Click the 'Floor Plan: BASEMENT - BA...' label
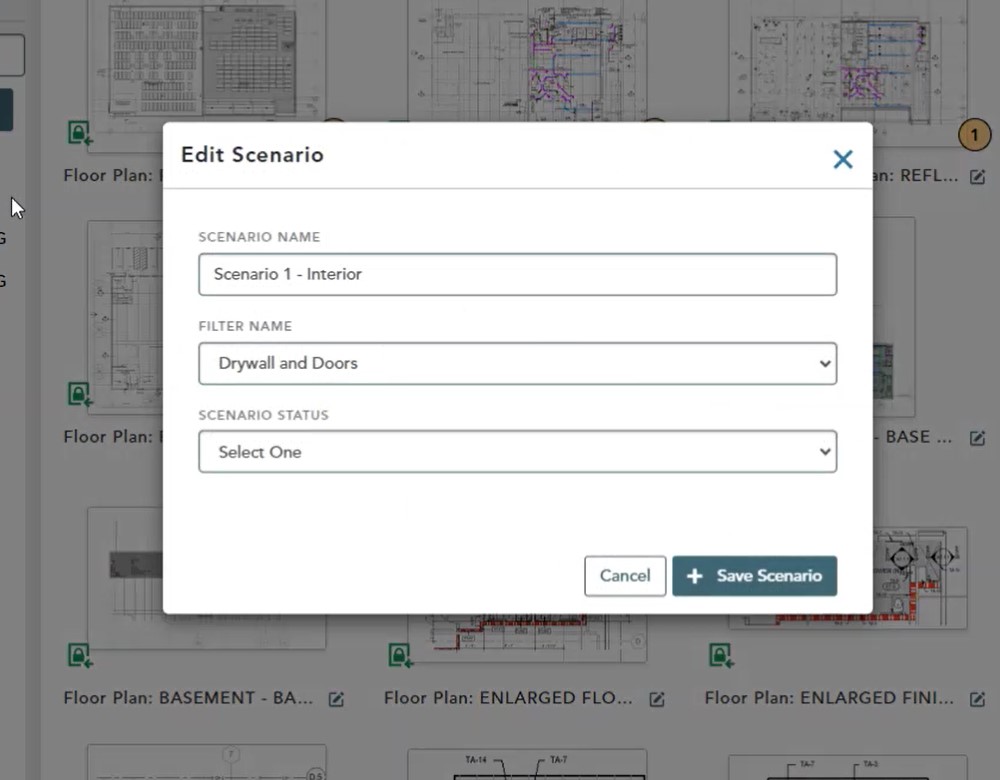 pyautogui.click(x=188, y=698)
